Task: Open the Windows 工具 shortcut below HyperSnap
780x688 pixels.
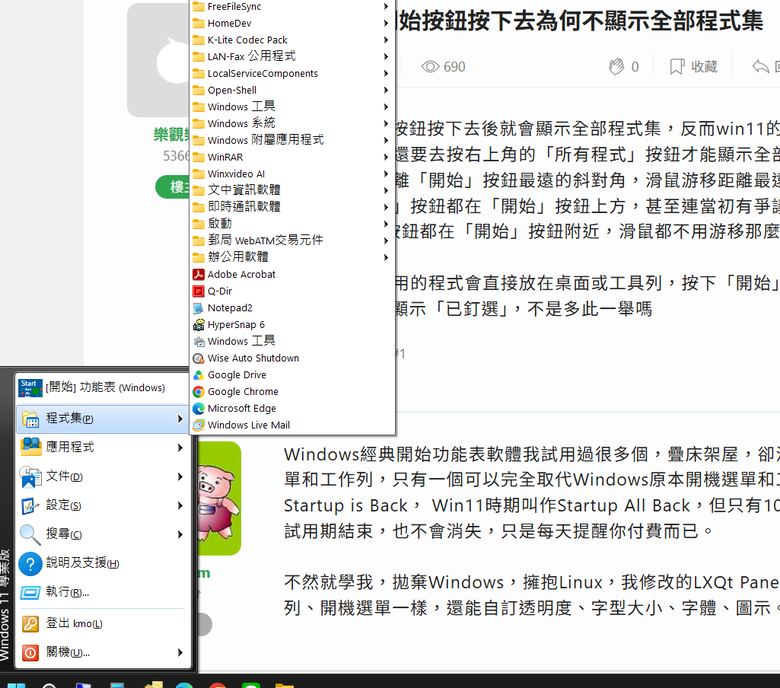Action: coord(292,341)
